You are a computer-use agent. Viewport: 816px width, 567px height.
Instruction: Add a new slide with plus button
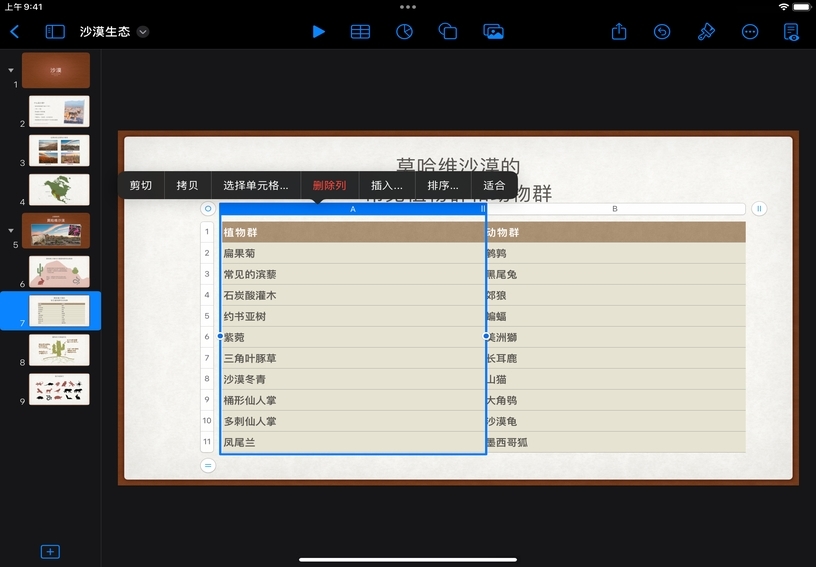coord(50,551)
